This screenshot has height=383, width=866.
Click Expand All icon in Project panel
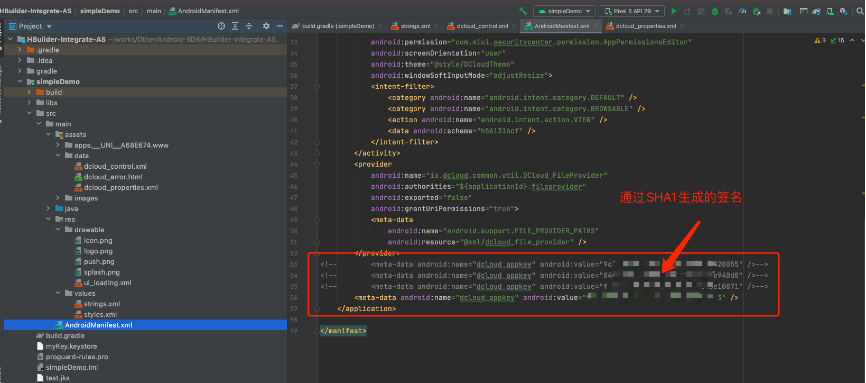tap(235, 26)
